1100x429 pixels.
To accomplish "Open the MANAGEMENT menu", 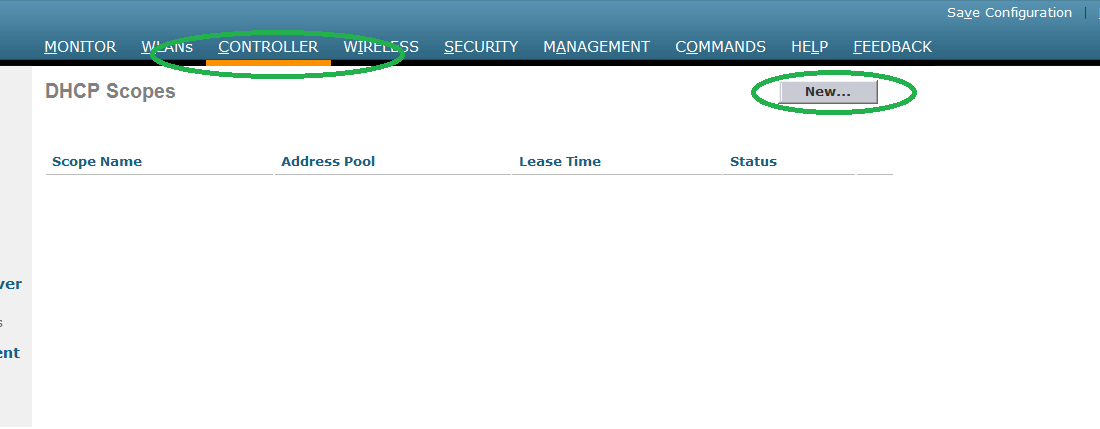I will 596,47.
